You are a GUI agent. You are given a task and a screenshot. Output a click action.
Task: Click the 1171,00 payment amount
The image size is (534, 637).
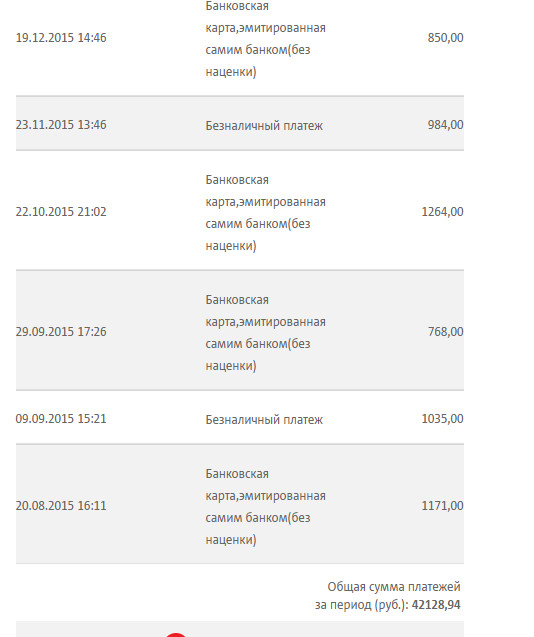click(x=443, y=505)
